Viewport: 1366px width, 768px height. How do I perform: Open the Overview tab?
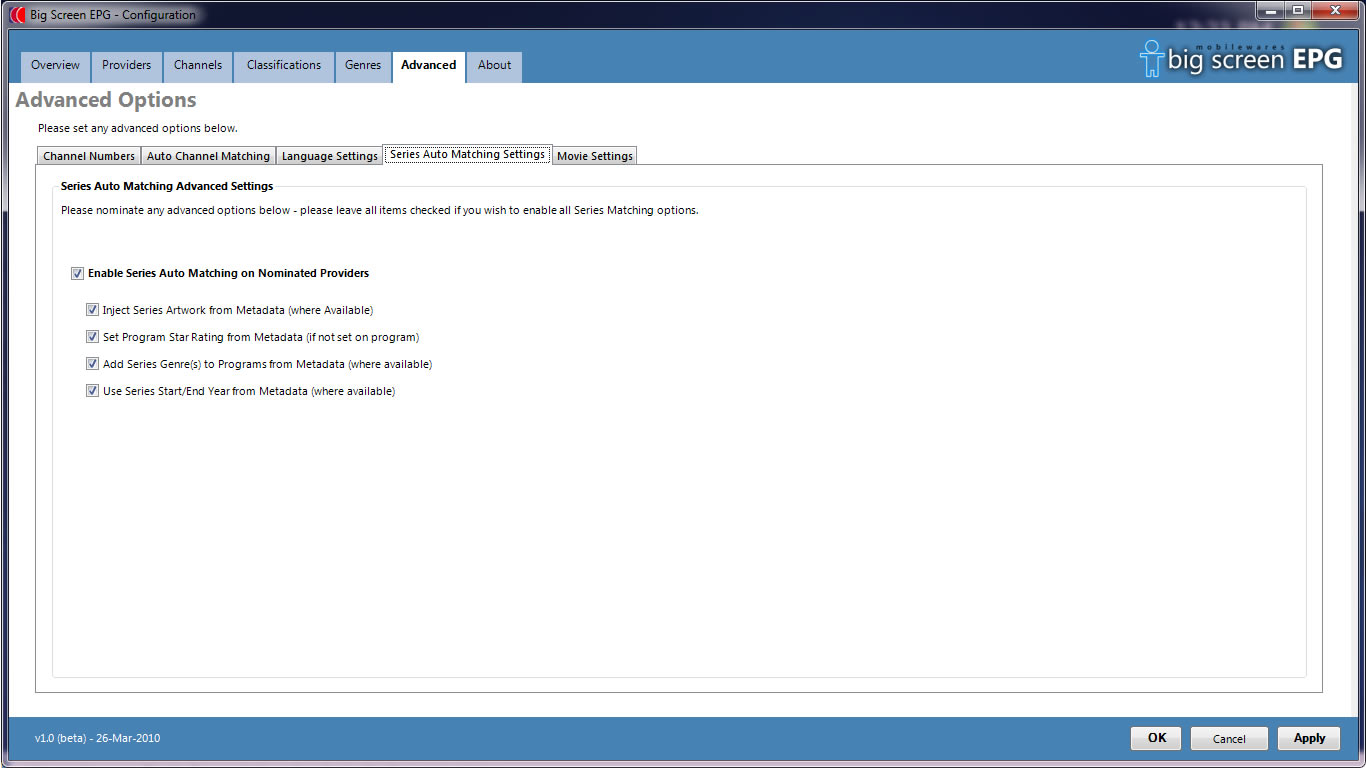pyautogui.click(x=55, y=66)
